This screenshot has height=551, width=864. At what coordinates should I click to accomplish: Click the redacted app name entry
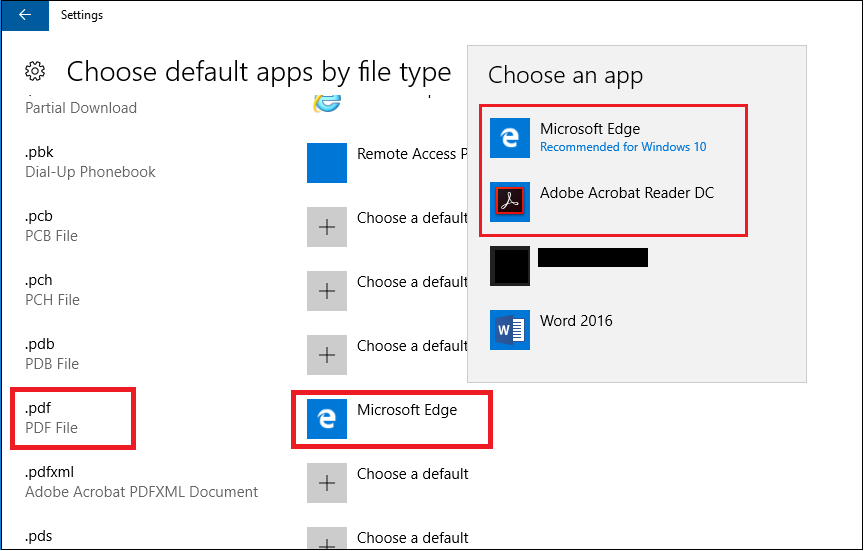click(x=593, y=257)
